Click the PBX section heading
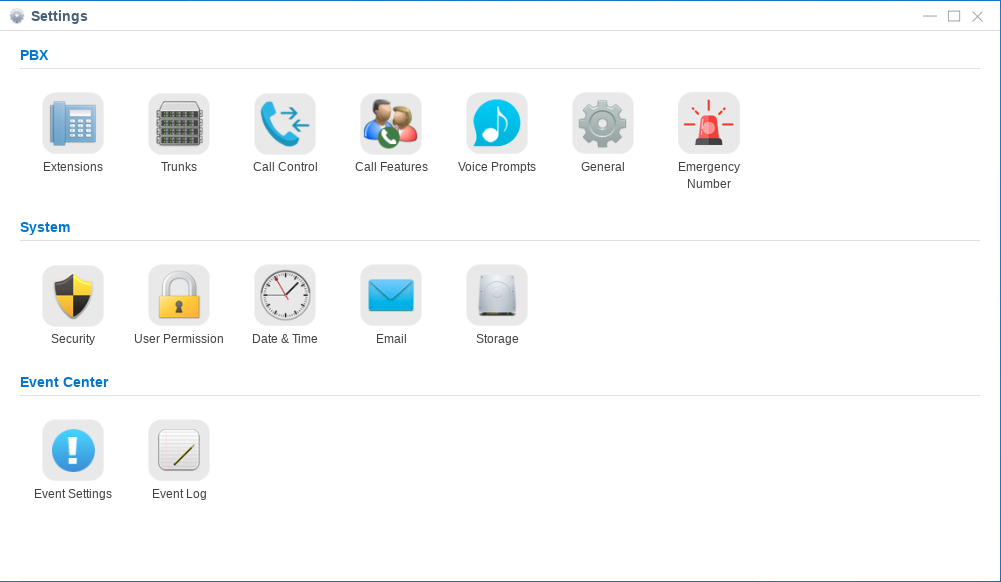Screen dimensions: 1001x582 click(34, 55)
